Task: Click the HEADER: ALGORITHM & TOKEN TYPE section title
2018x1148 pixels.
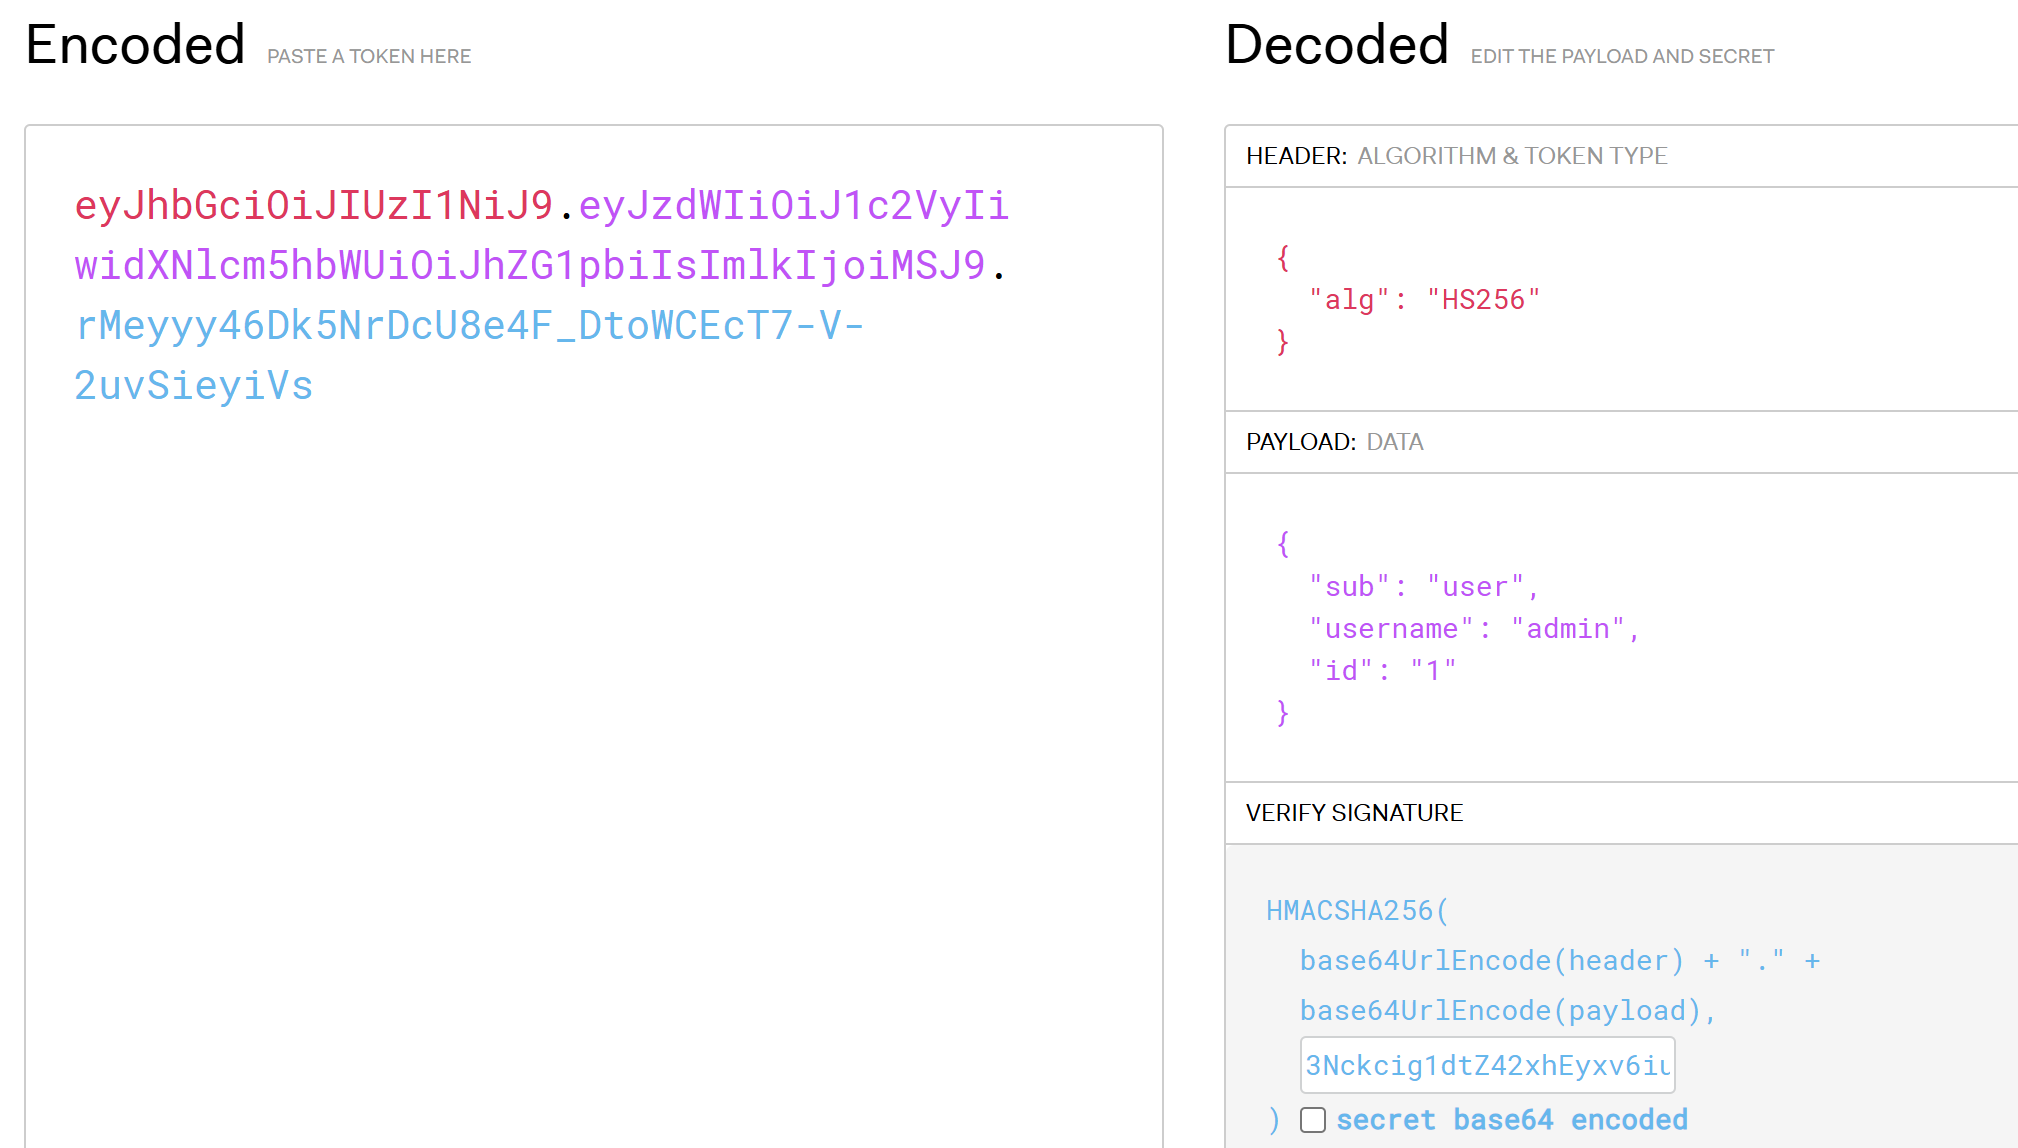Action: (1456, 156)
